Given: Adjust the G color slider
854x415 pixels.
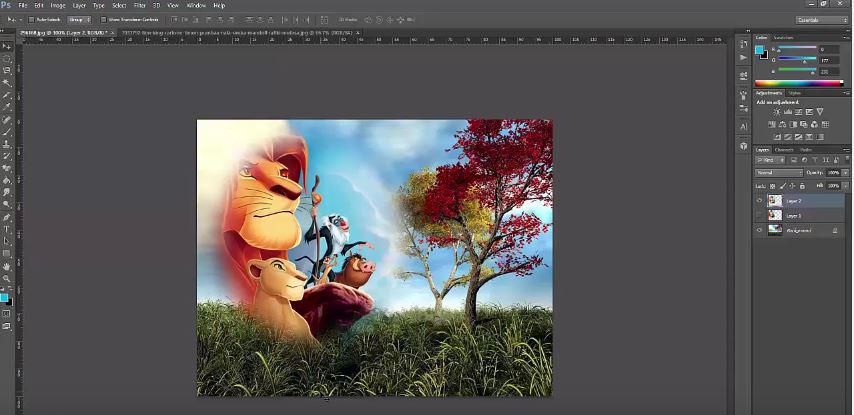Looking at the screenshot, I should pyautogui.click(x=797, y=59).
